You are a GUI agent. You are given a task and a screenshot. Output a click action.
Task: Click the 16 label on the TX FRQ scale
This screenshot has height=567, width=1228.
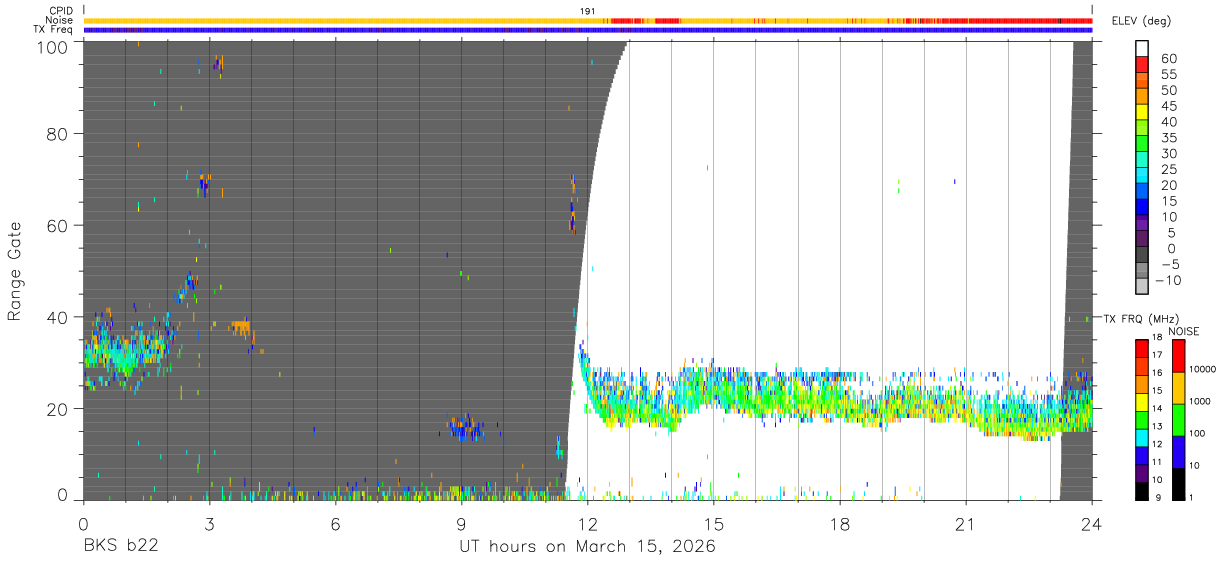point(1156,372)
